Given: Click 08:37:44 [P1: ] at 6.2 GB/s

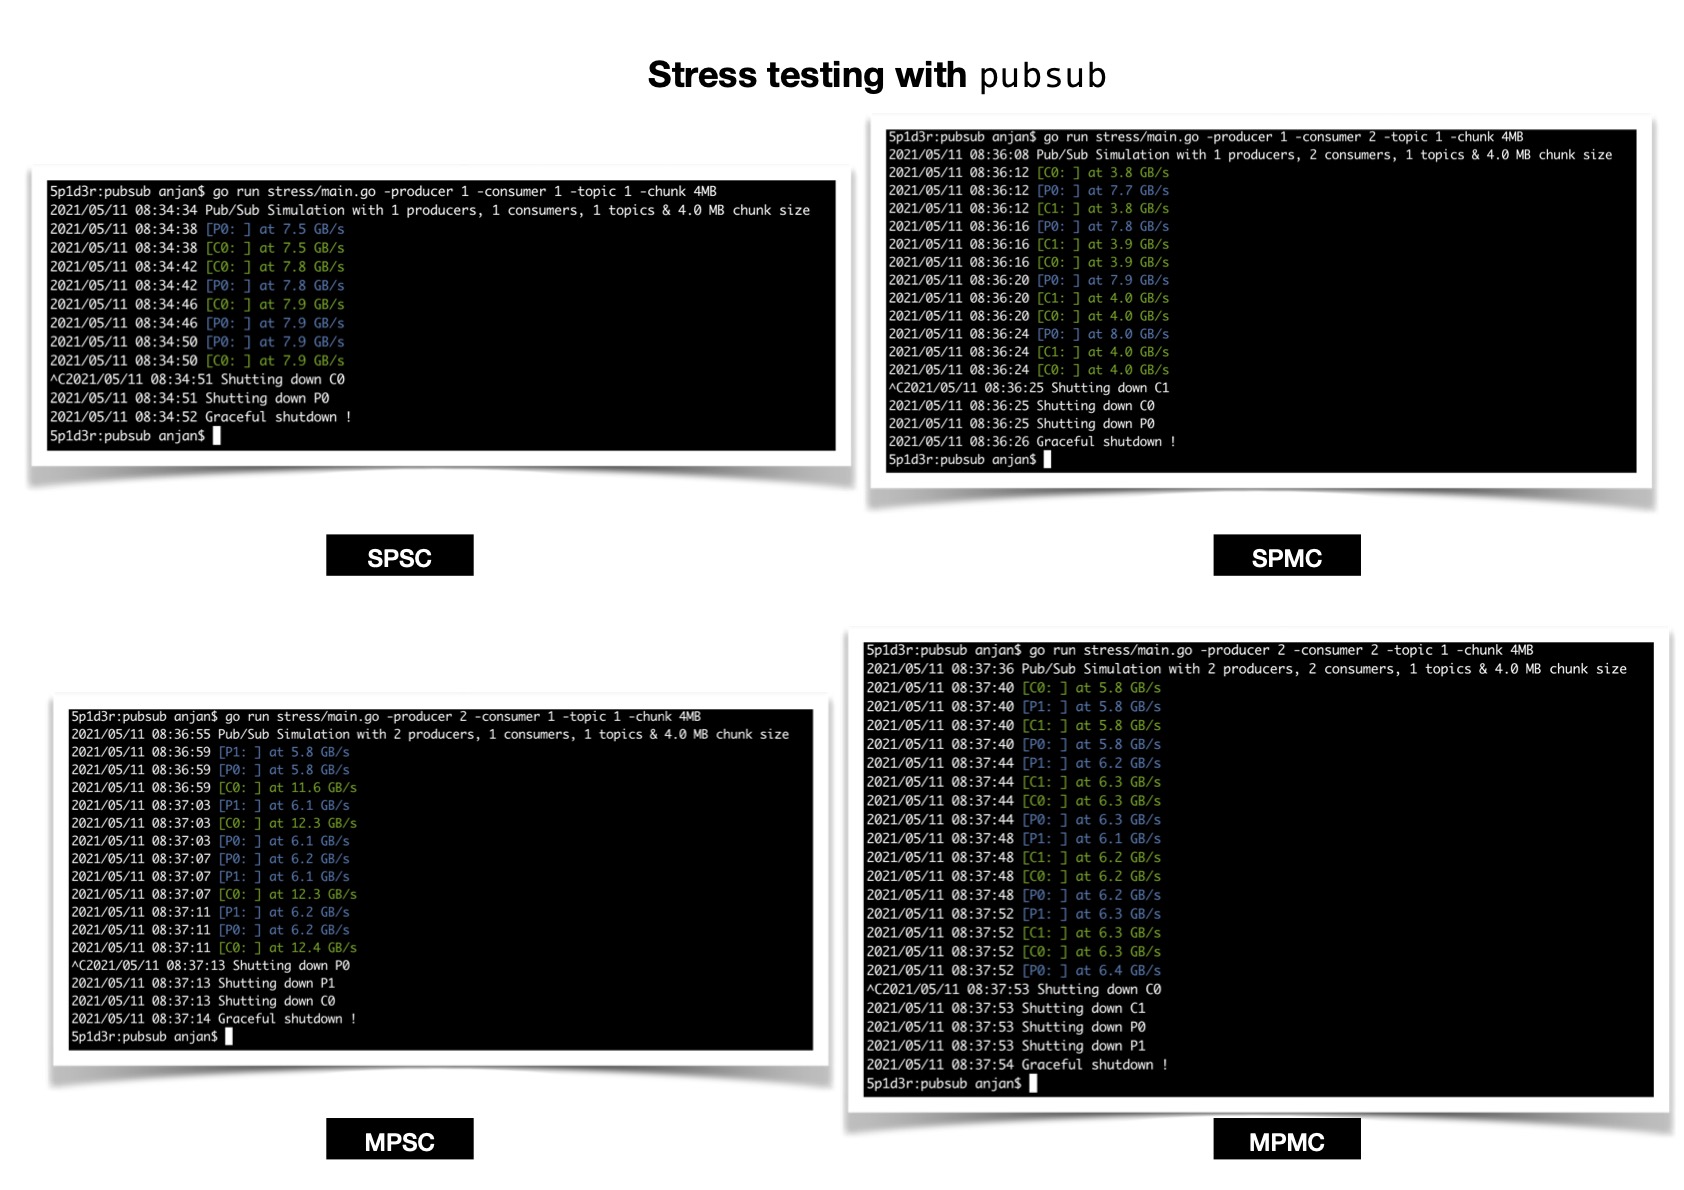Looking at the screenshot, I should 1014,763.
